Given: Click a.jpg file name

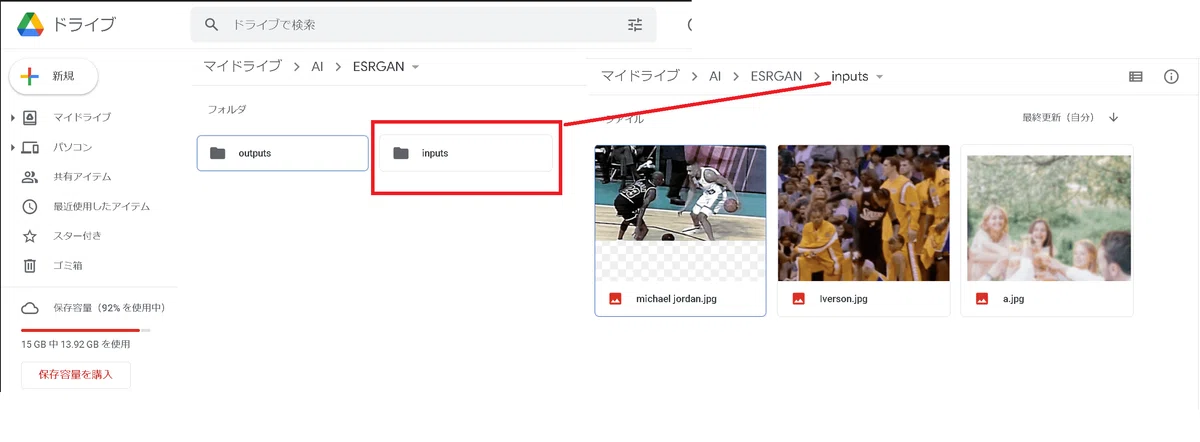Looking at the screenshot, I should click(1013, 299).
